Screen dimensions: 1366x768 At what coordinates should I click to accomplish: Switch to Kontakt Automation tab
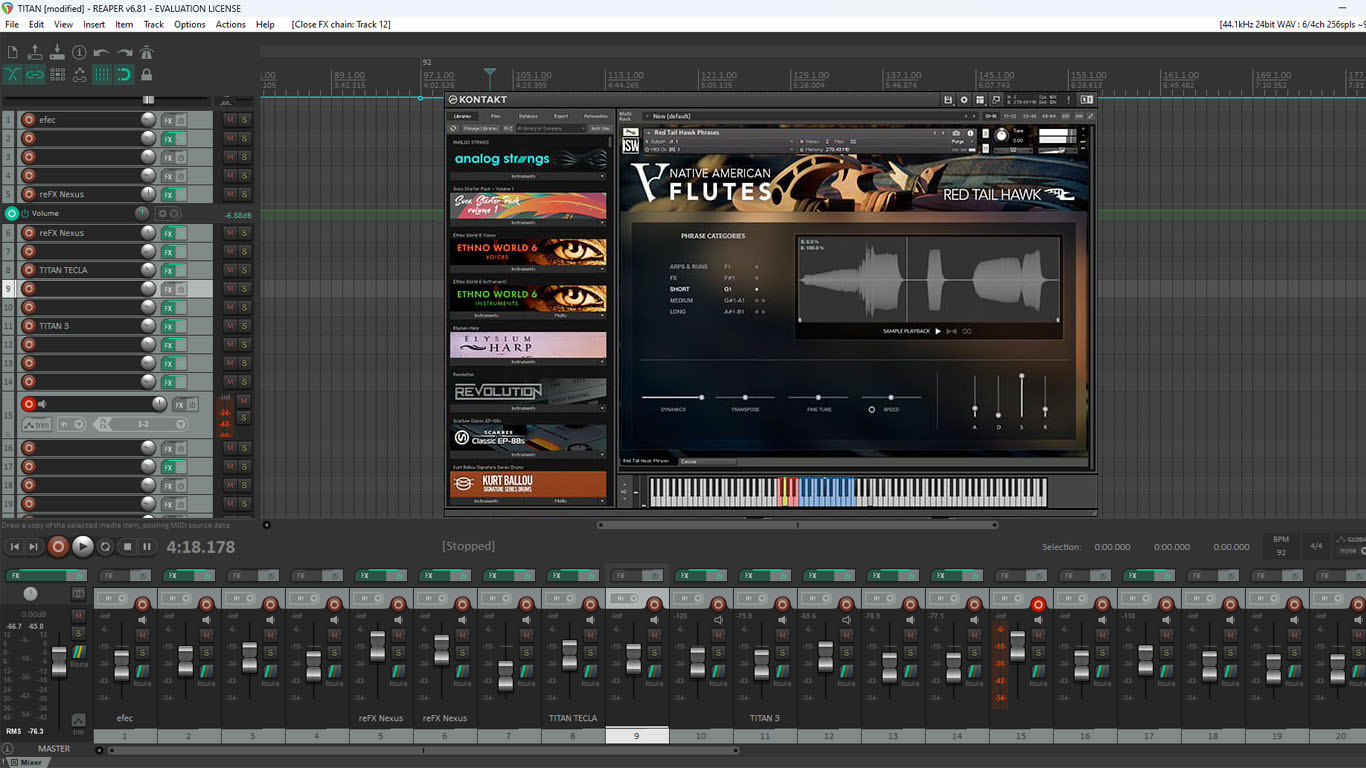point(595,116)
